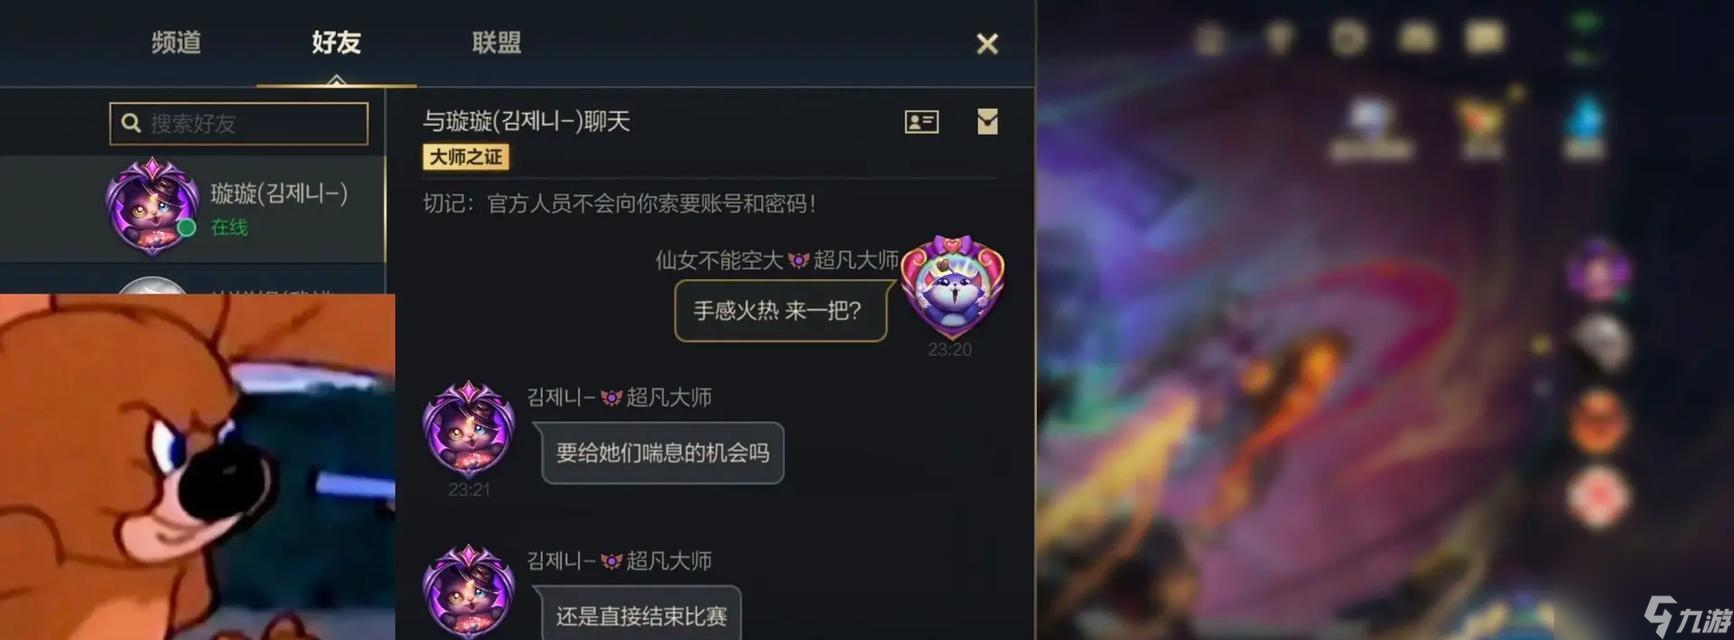The image size is (1734, 640).
Task: Click the bear cartoon image overlay
Action: point(197,467)
